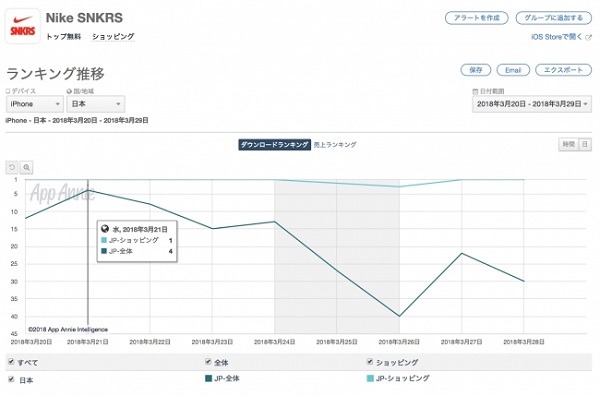Click the 保存 button
The image size is (600, 396).
pos(476,70)
